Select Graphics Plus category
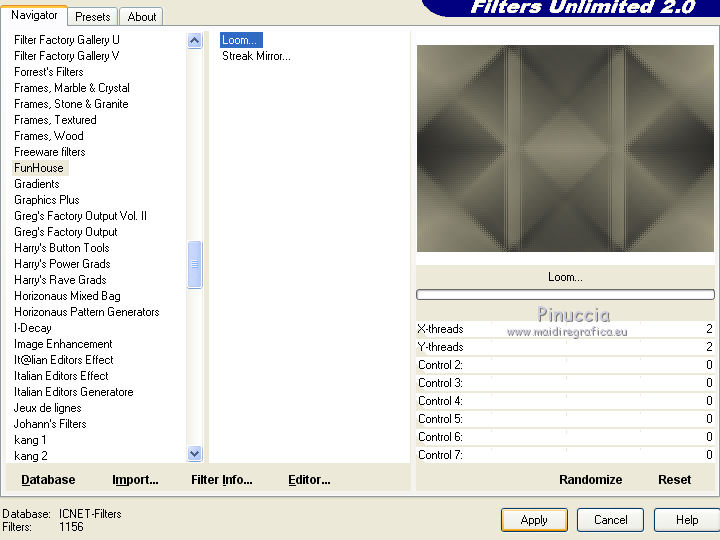 (x=47, y=200)
